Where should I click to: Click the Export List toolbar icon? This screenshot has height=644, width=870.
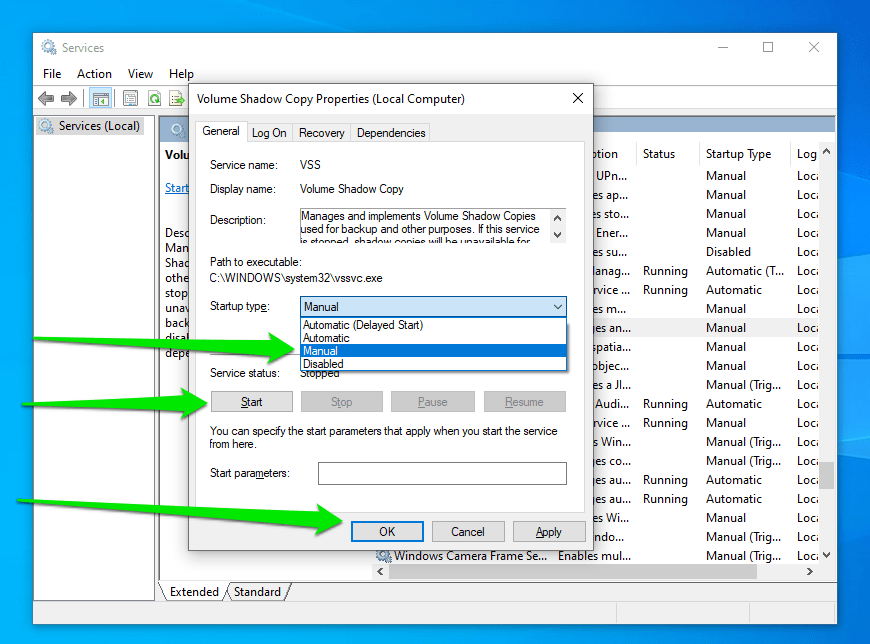[x=177, y=98]
